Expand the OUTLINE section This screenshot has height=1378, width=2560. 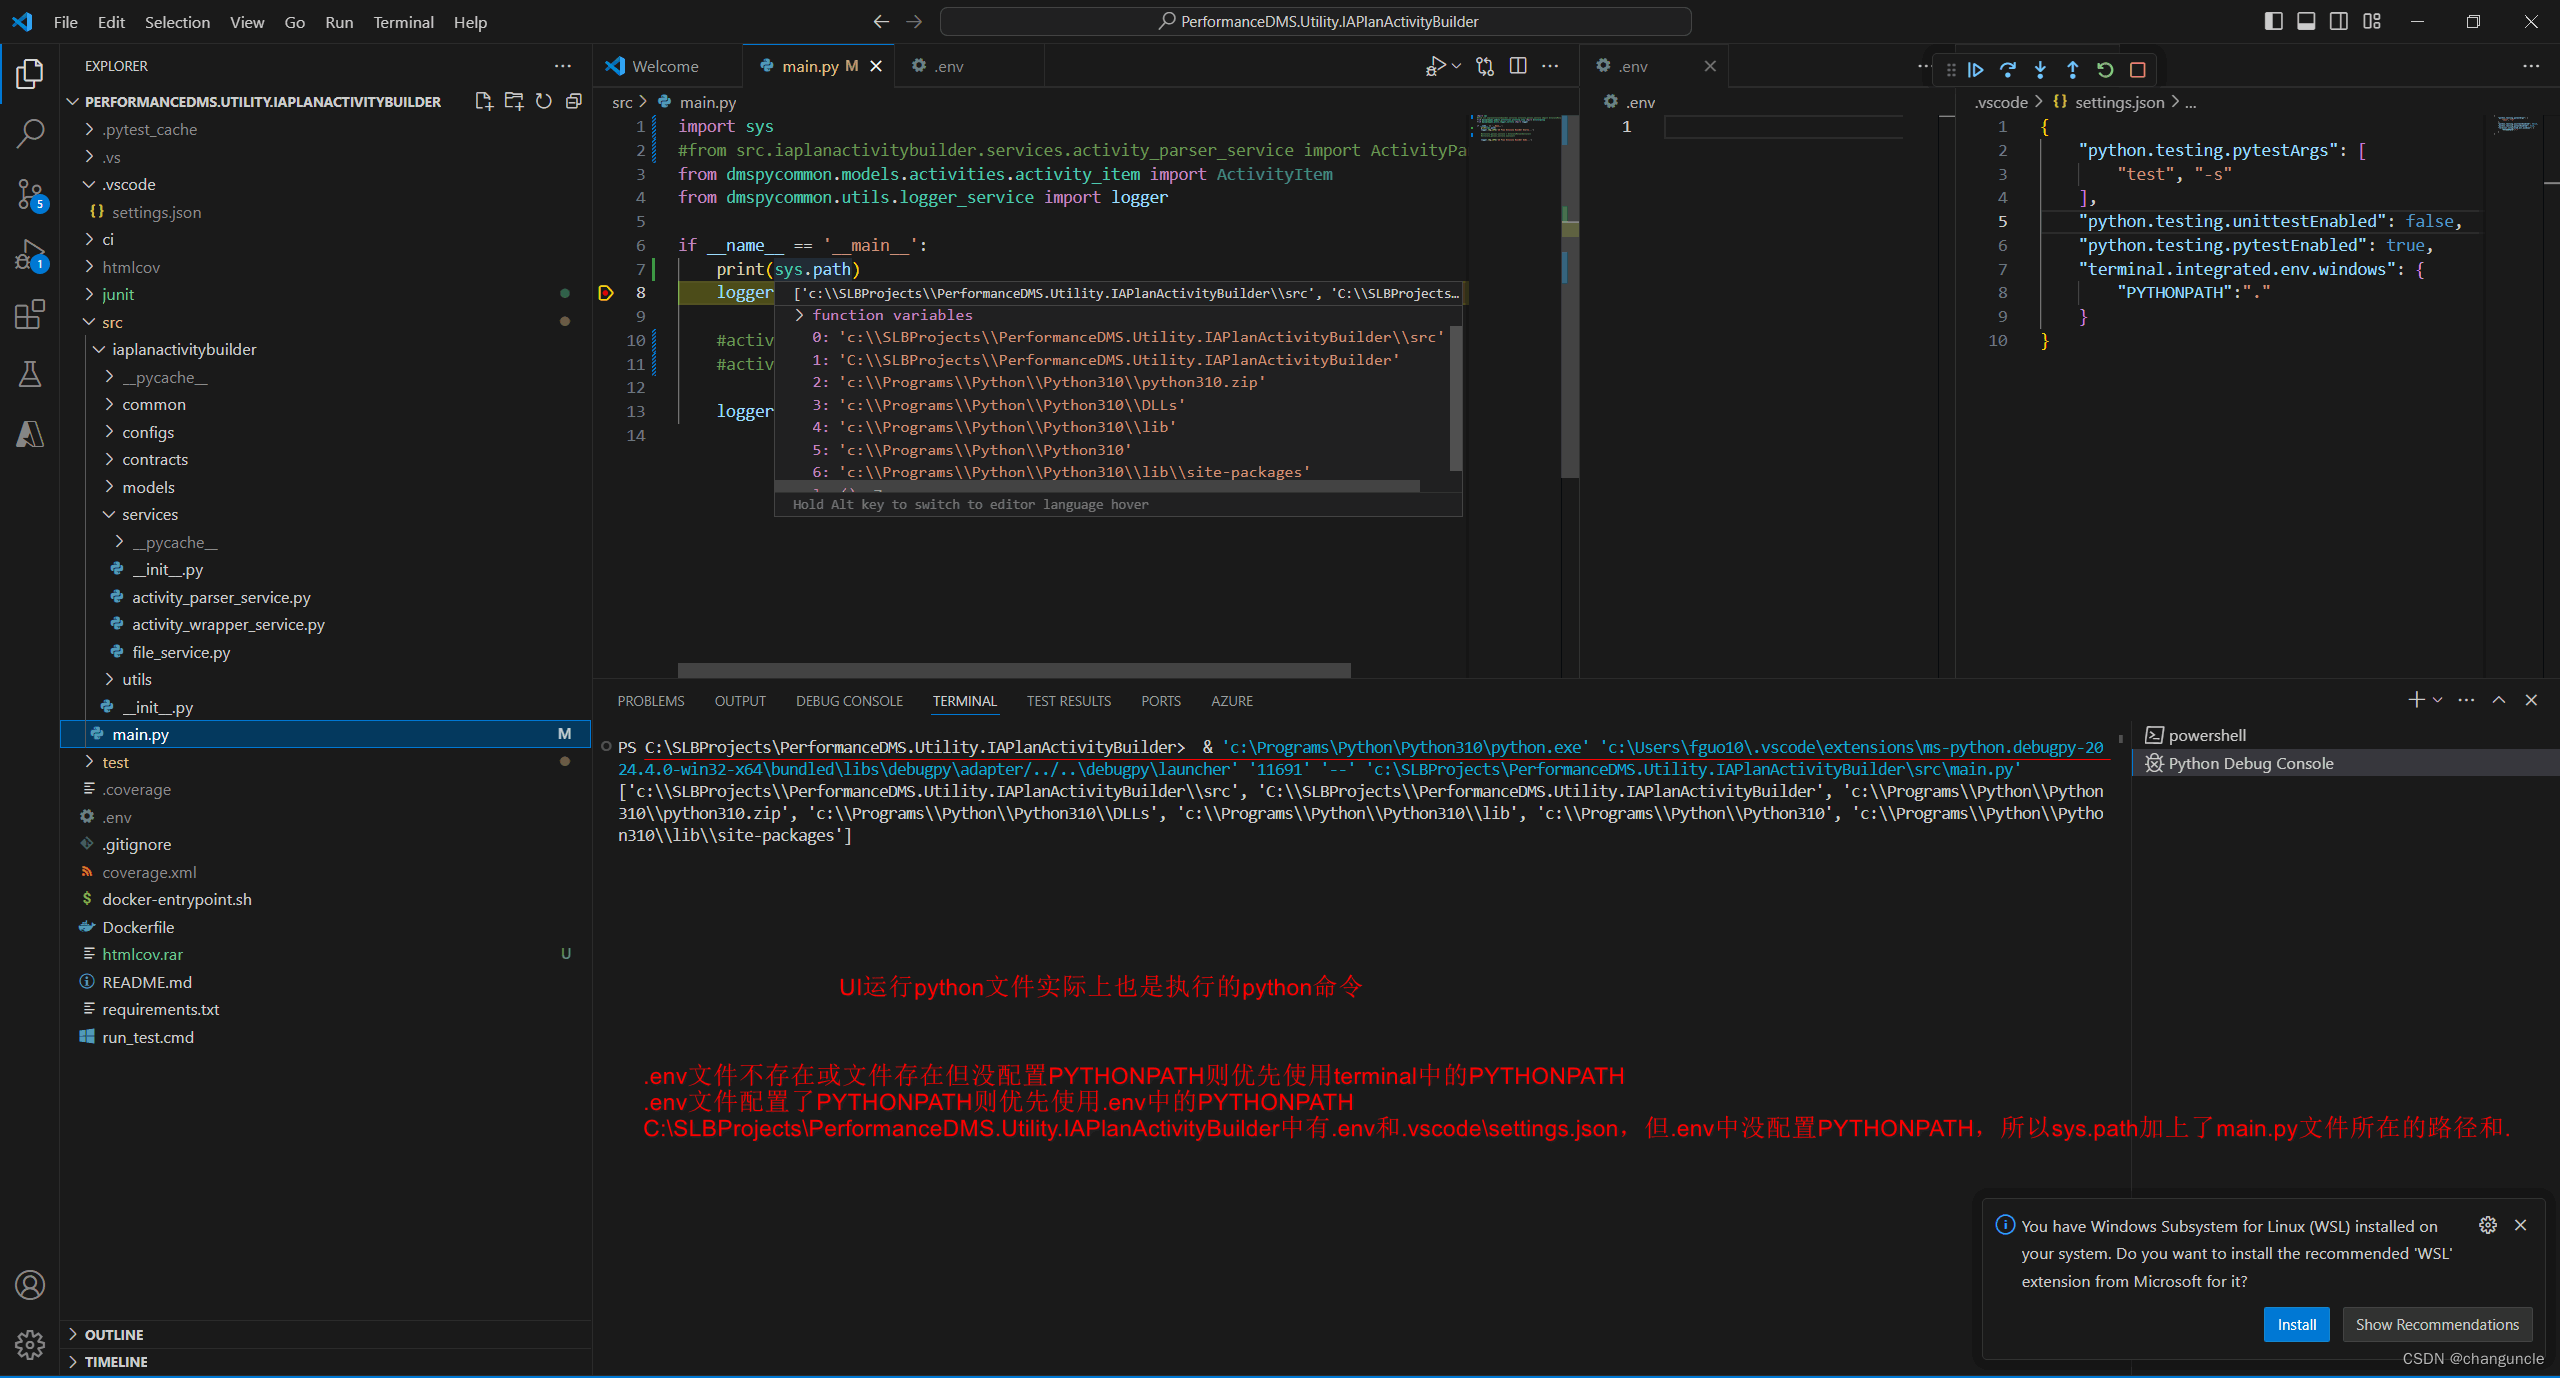pos(114,1334)
